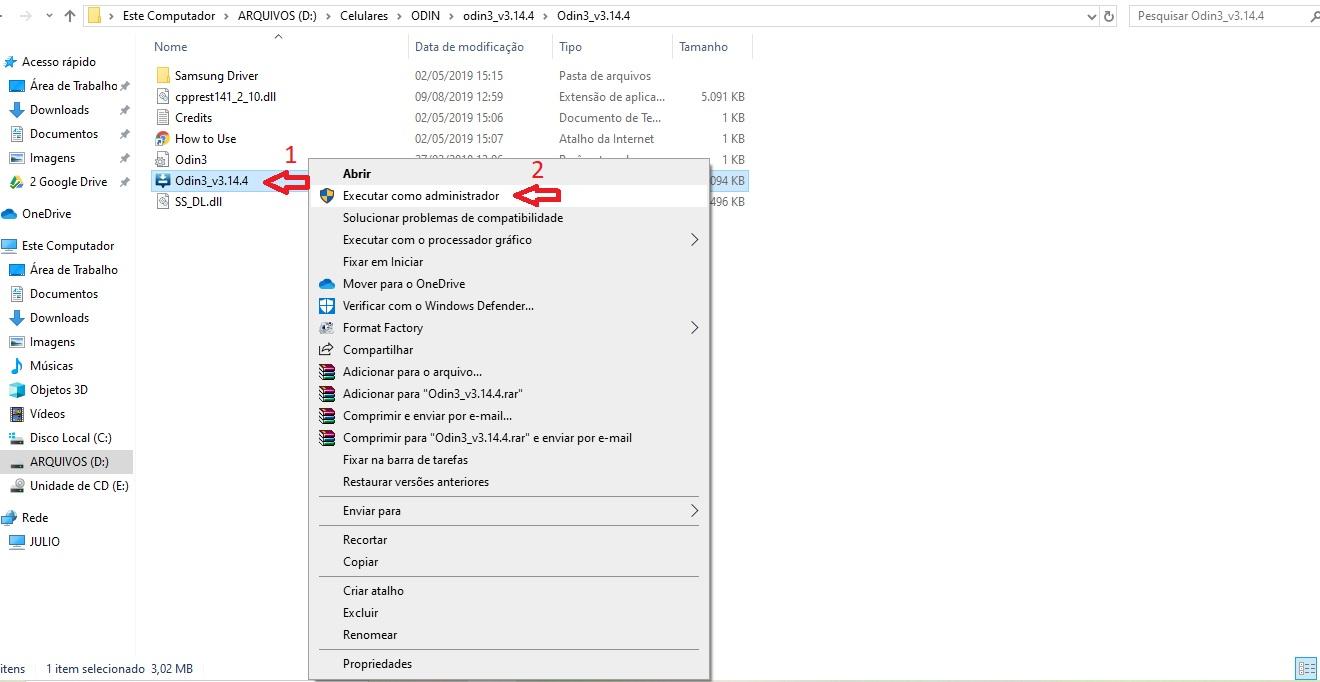Click the Este Computador breadcrumb segment

pos(168,16)
